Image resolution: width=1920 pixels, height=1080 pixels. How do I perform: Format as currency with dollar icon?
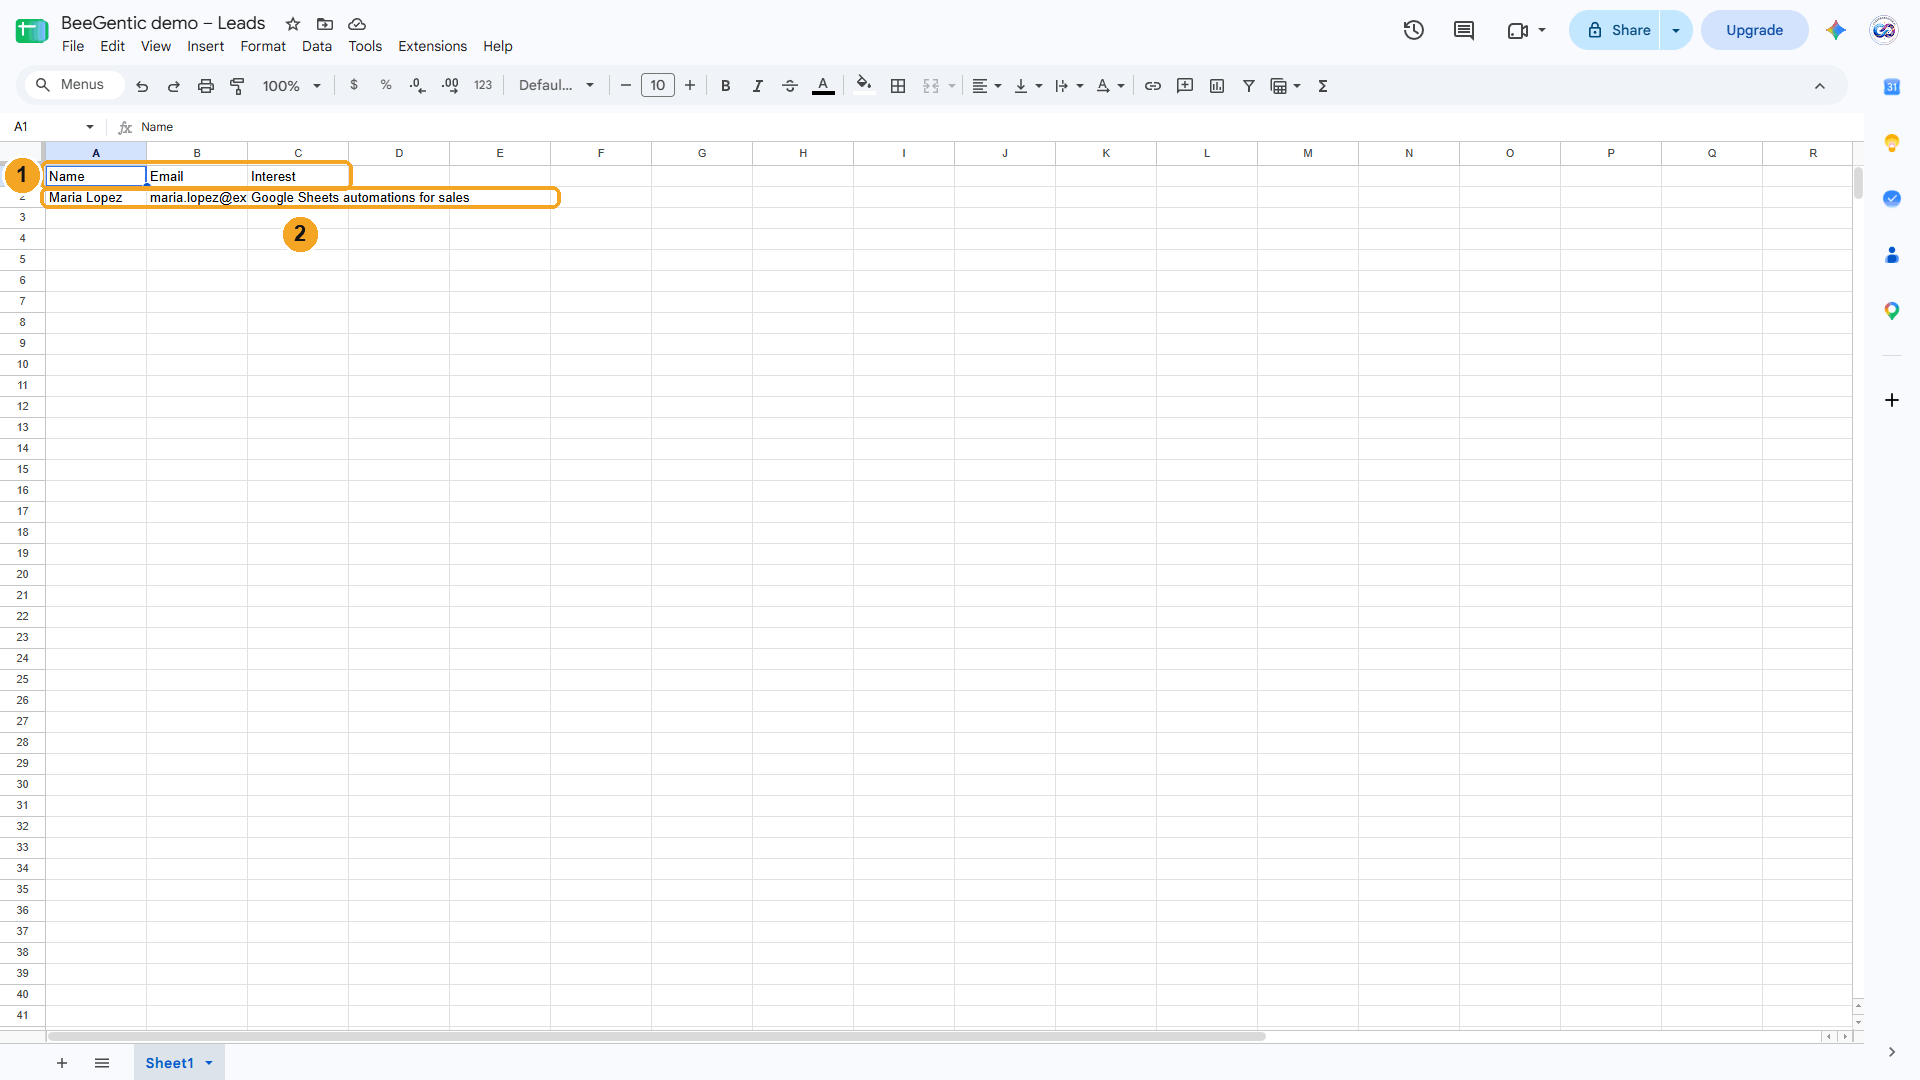pyautogui.click(x=354, y=86)
